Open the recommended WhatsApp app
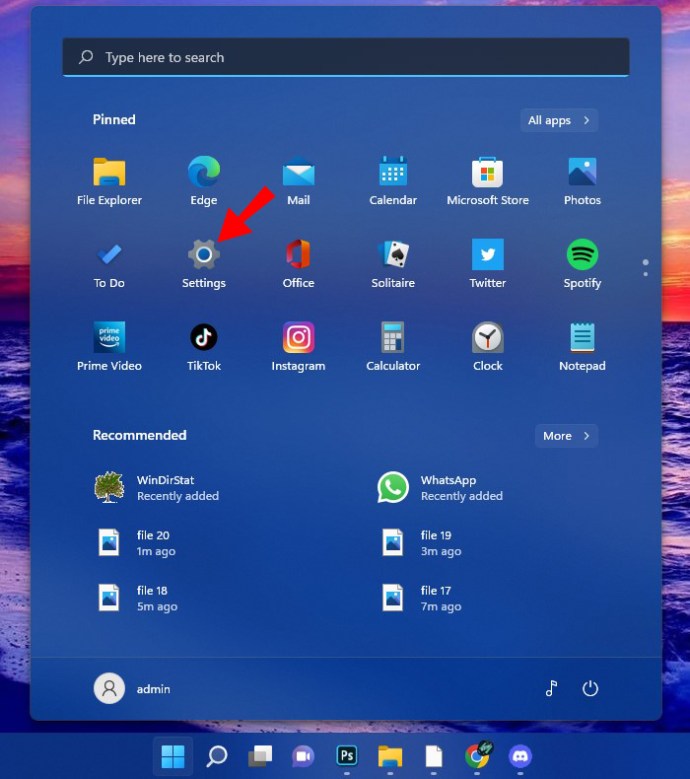This screenshot has width=690, height=779. point(440,488)
